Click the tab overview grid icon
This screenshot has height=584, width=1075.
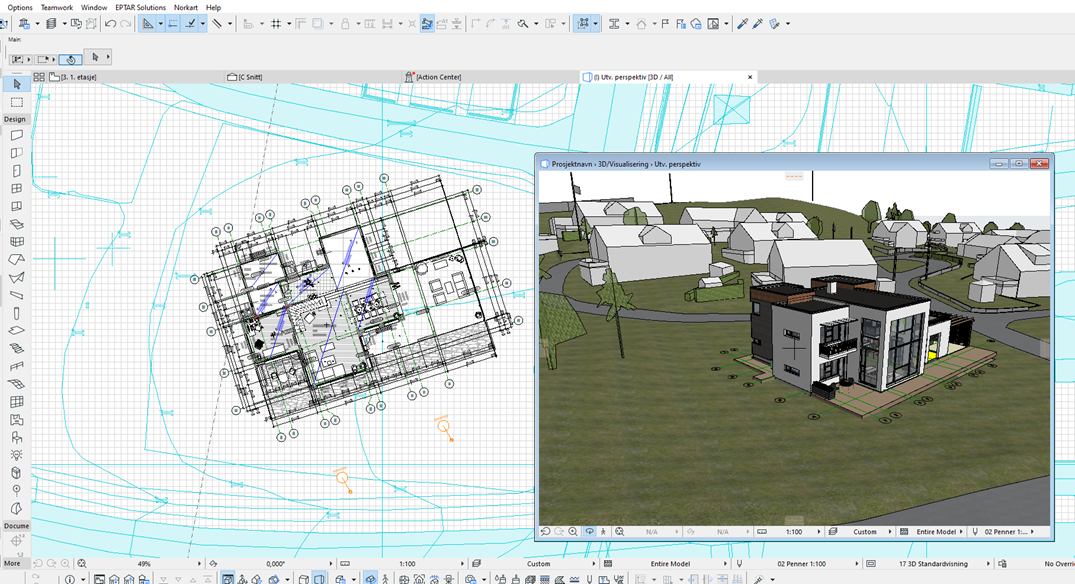(39, 77)
